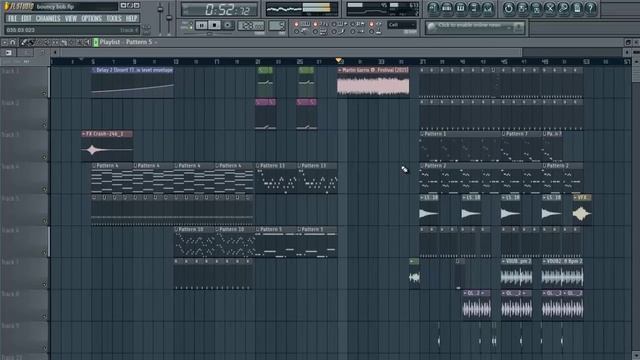The height and width of the screenshot is (360, 640).
Task: Open the Piano Roll shortcut icon
Action: 460,8
